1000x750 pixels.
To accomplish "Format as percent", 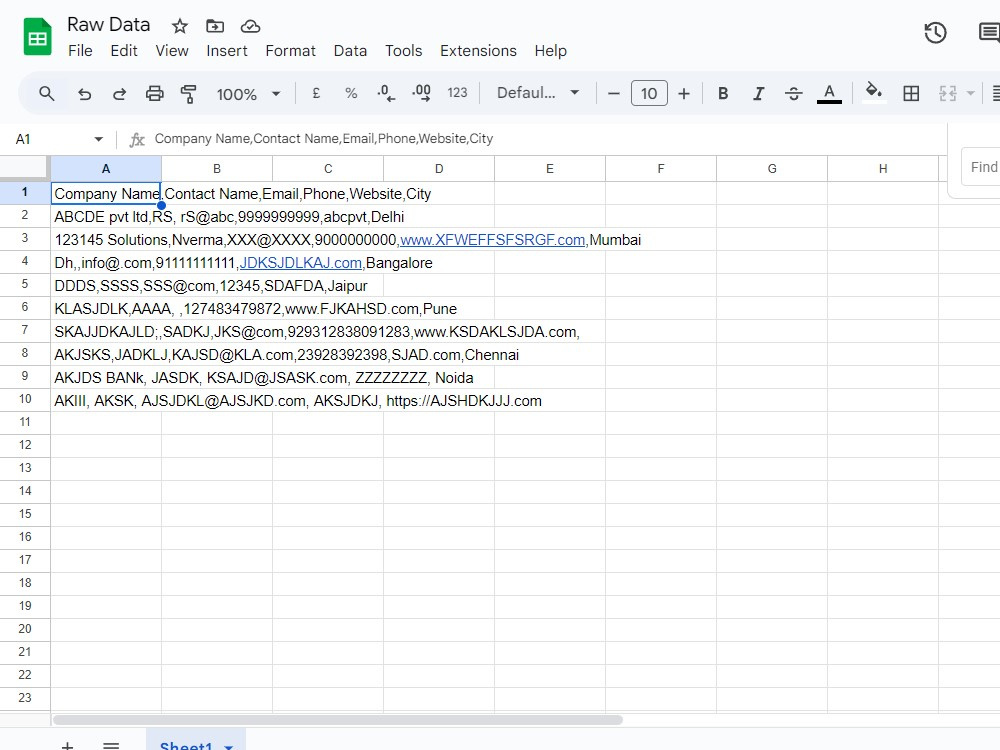I will point(351,93).
